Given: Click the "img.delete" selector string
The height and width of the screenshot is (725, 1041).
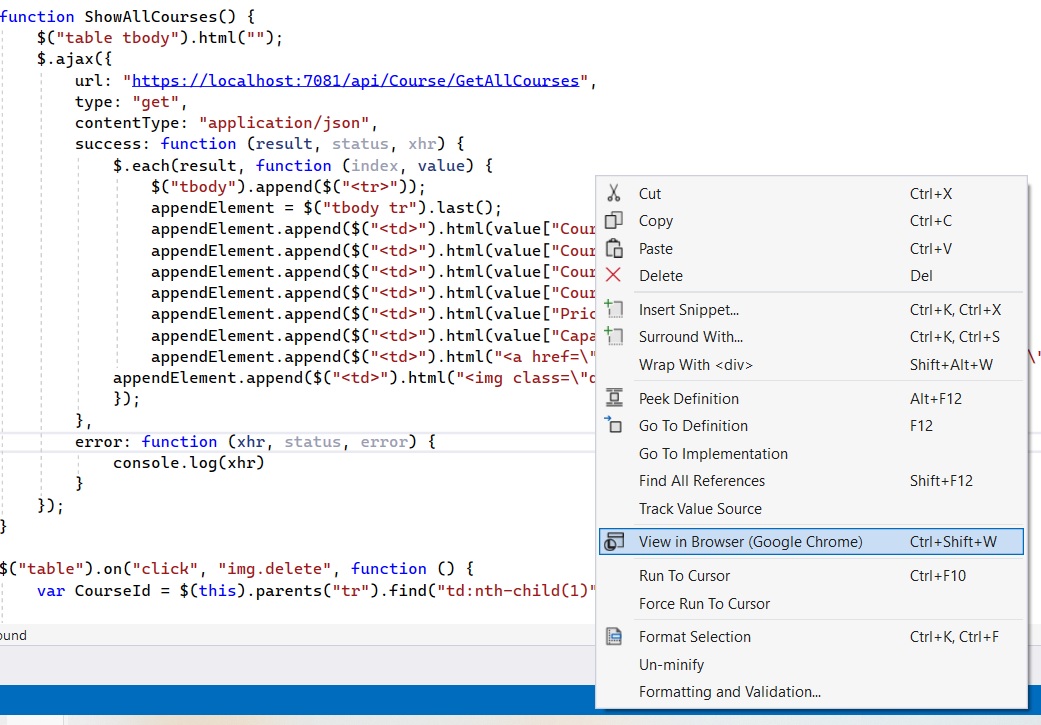Looking at the screenshot, I should [x=274, y=569].
